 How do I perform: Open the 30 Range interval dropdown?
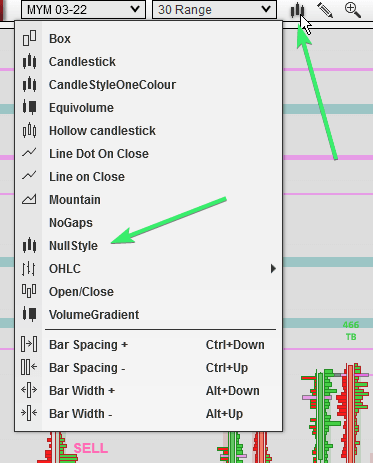pos(214,9)
